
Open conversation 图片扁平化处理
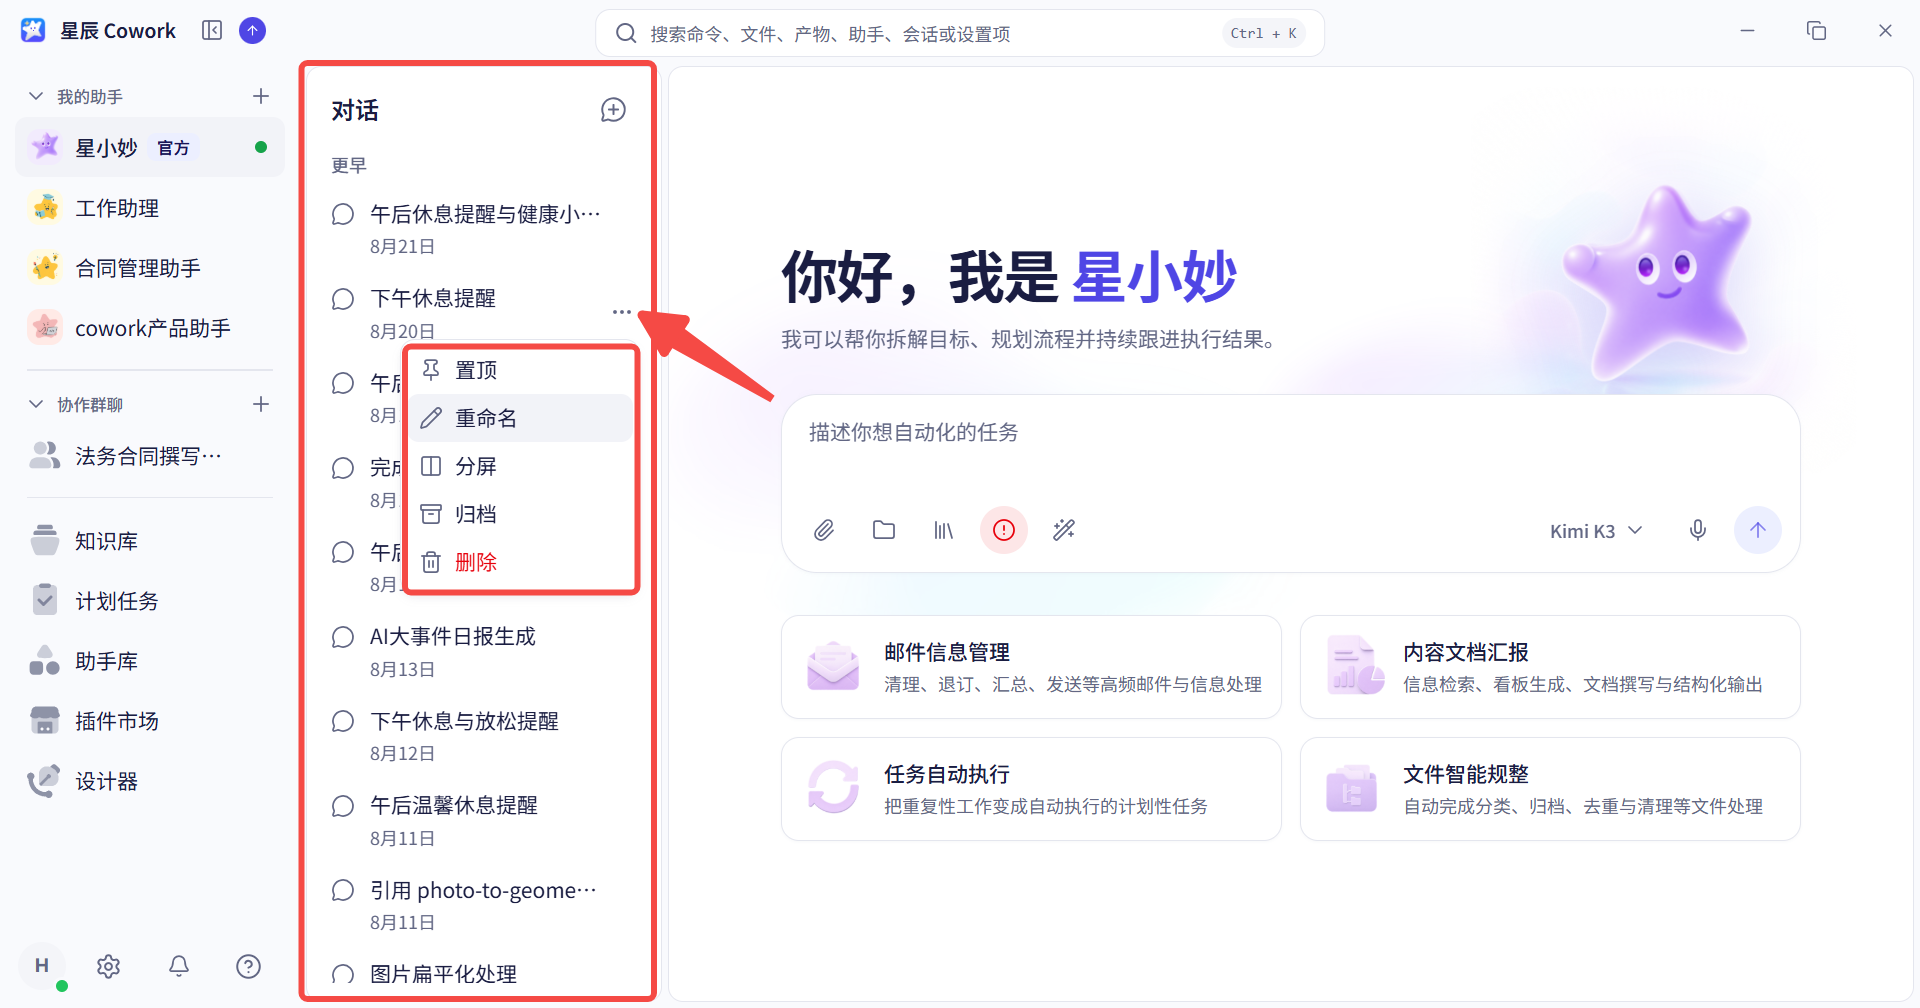(x=478, y=974)
